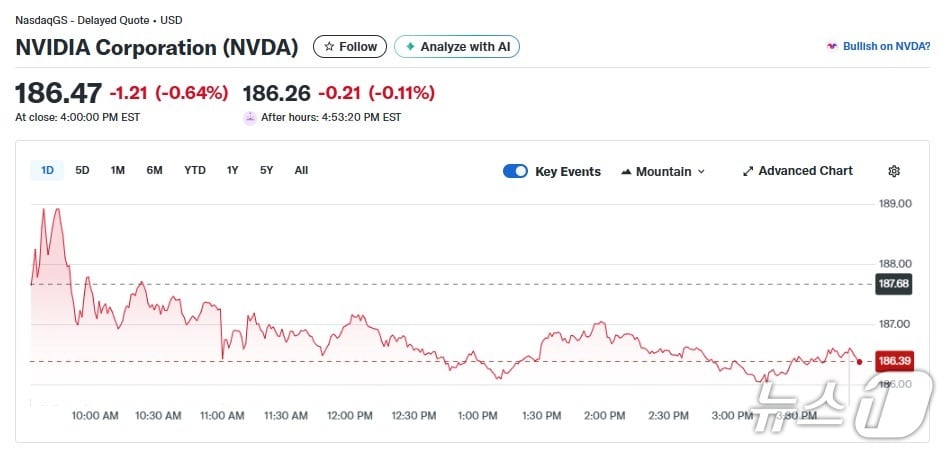Select the 1Y time range

[x=232, y=170]
